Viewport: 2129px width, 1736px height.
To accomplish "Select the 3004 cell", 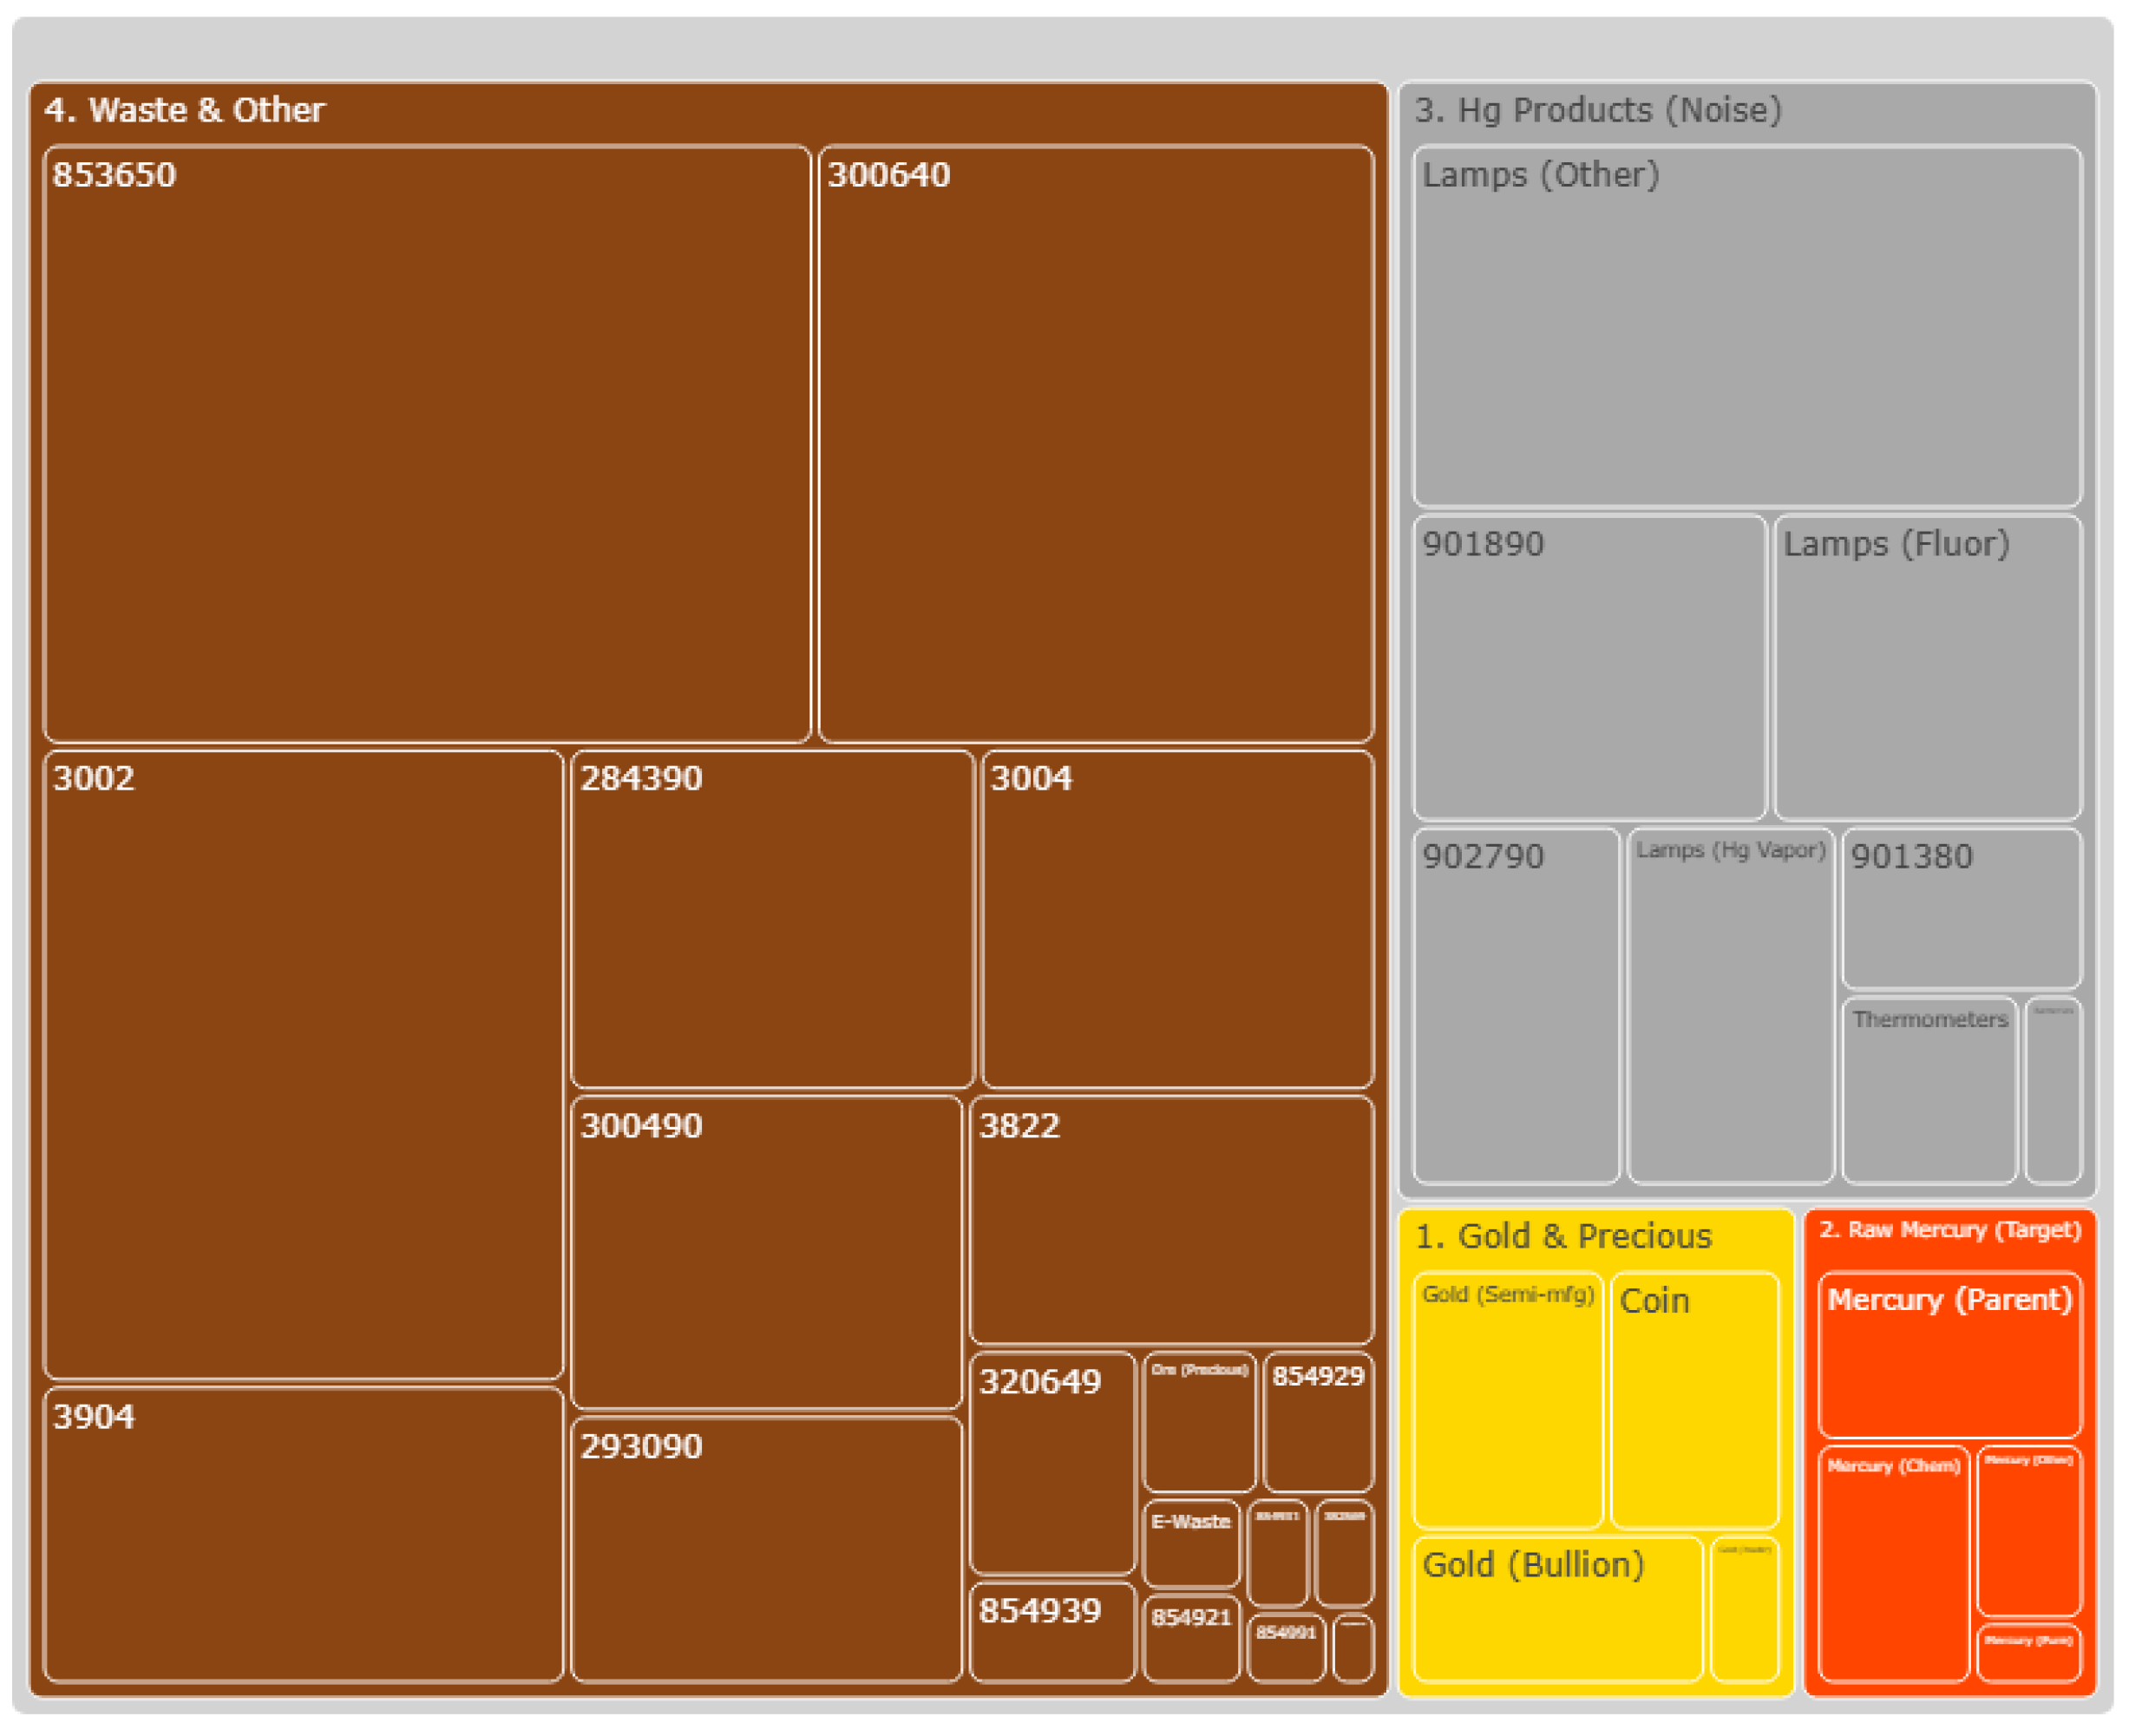I will coord(1177,920).
